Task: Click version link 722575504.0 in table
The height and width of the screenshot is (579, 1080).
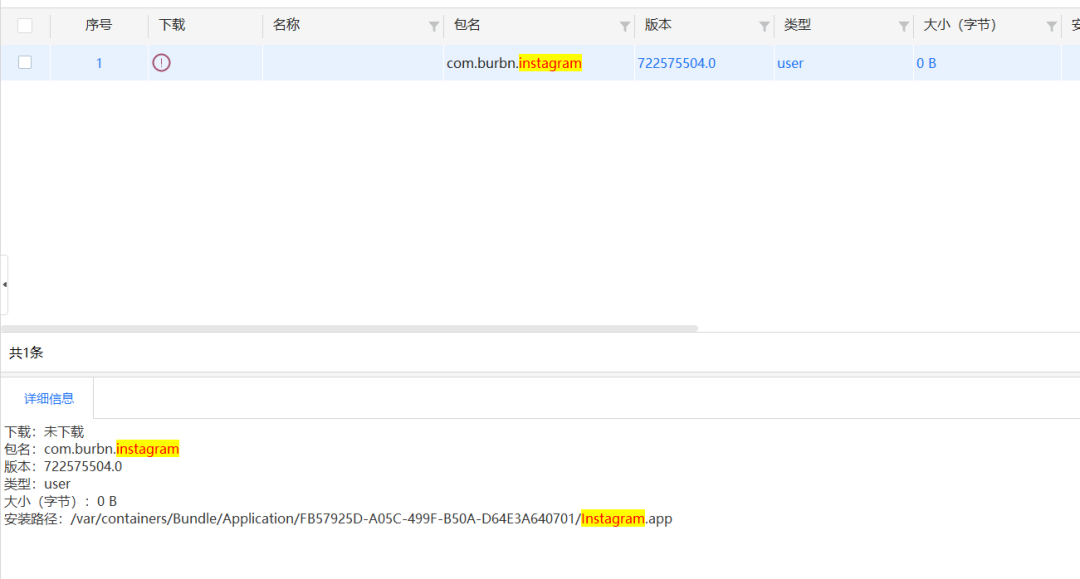Action: [676, 63]
